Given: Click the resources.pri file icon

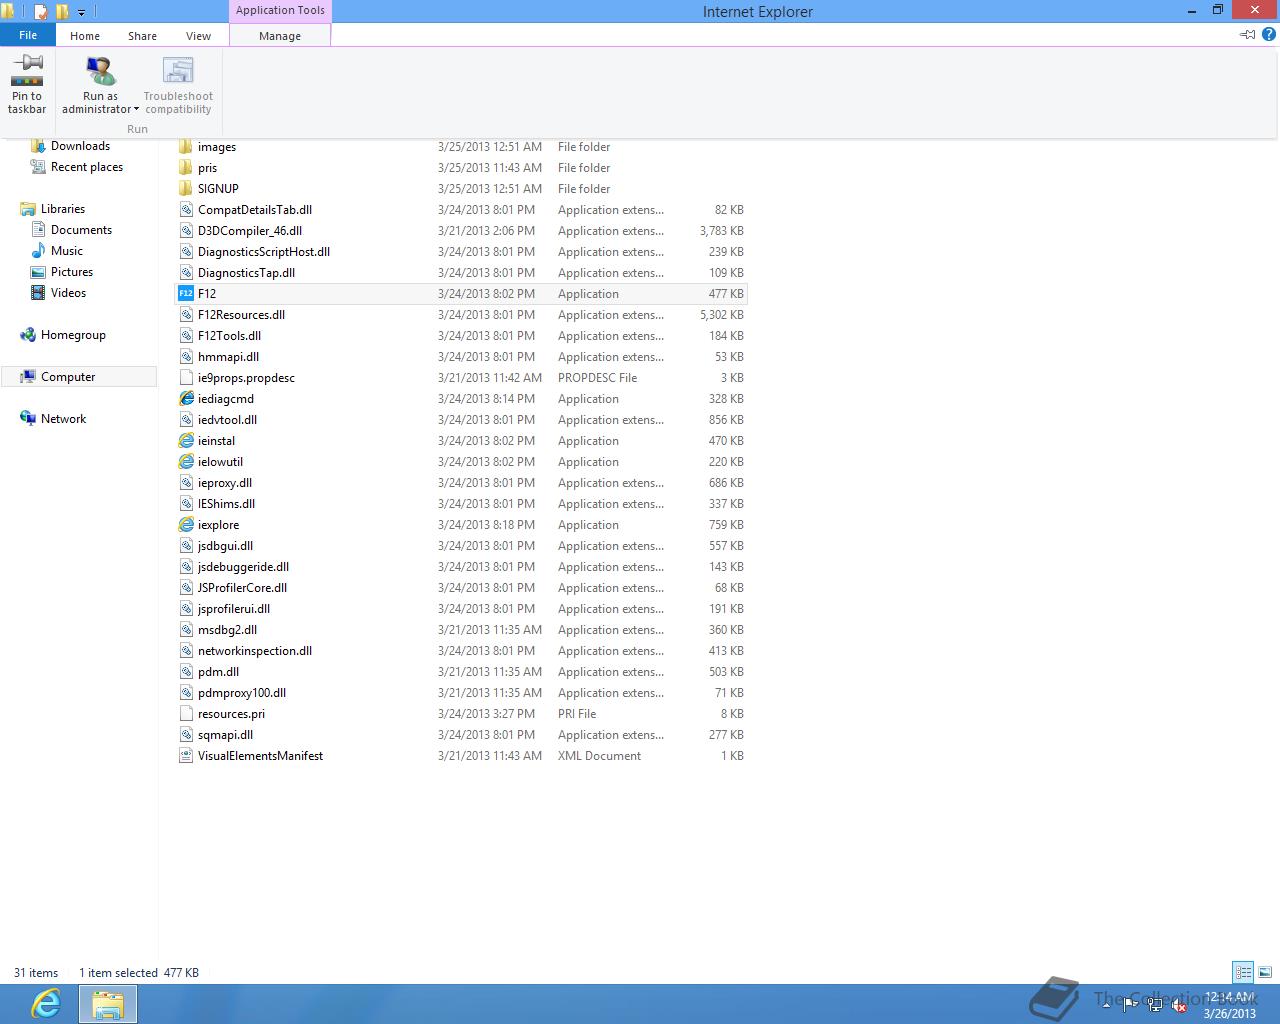Looking at the screenshot, I should (x=186, y=714).
